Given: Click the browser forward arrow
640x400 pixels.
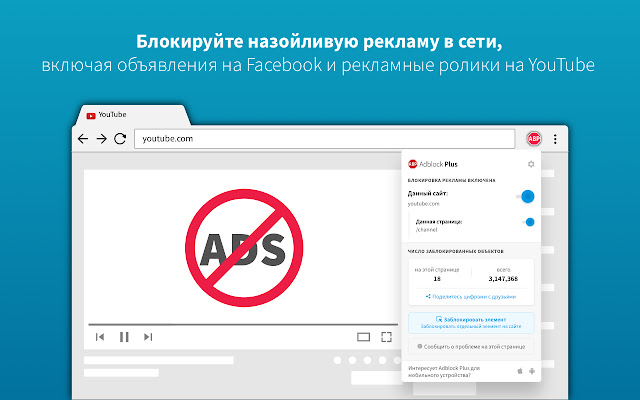Looking at the screenshot, I should tap(102, 138).
